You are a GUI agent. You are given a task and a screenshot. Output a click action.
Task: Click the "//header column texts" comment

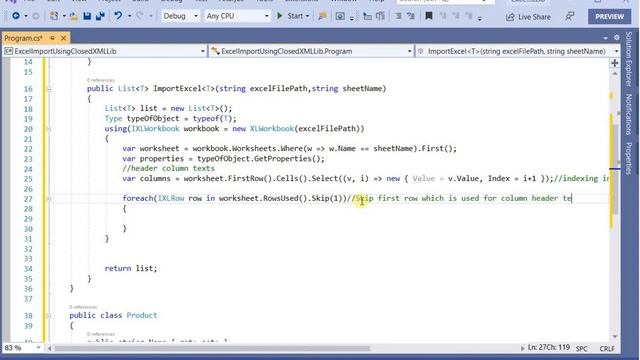pos(168,169)
